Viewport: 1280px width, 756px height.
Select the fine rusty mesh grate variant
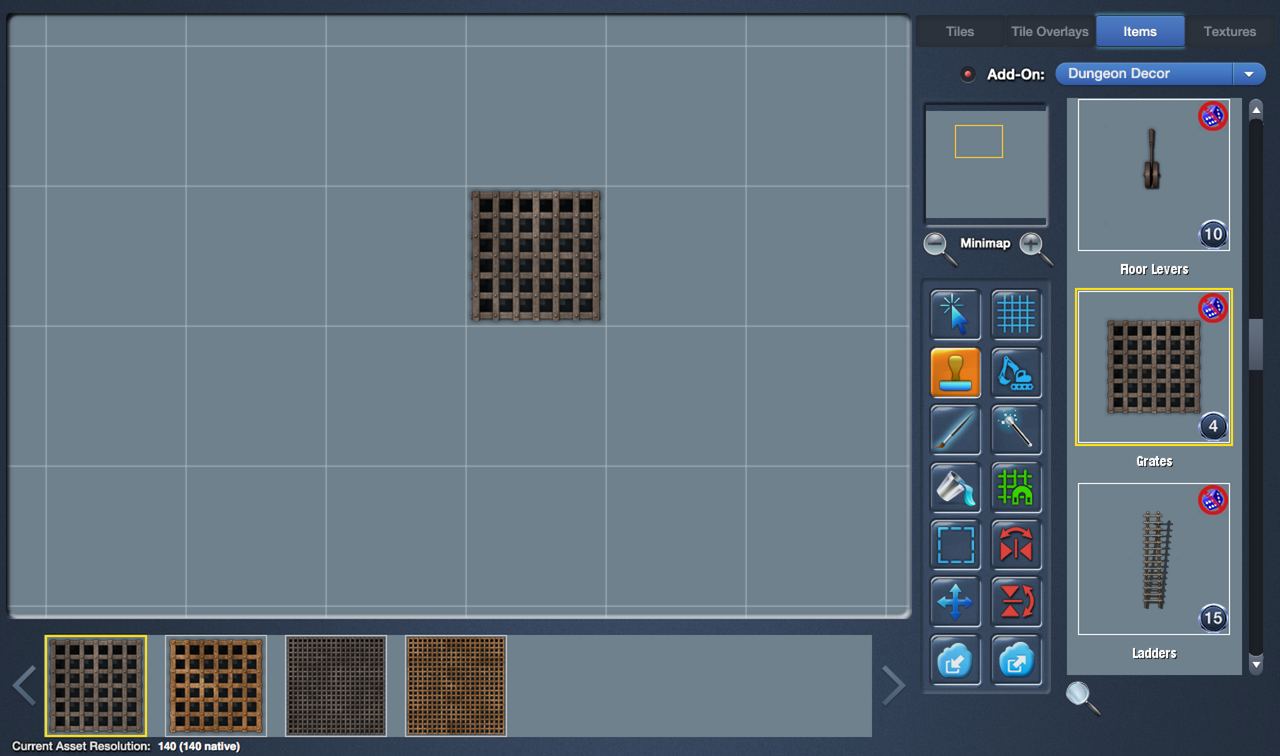[456, 686]
